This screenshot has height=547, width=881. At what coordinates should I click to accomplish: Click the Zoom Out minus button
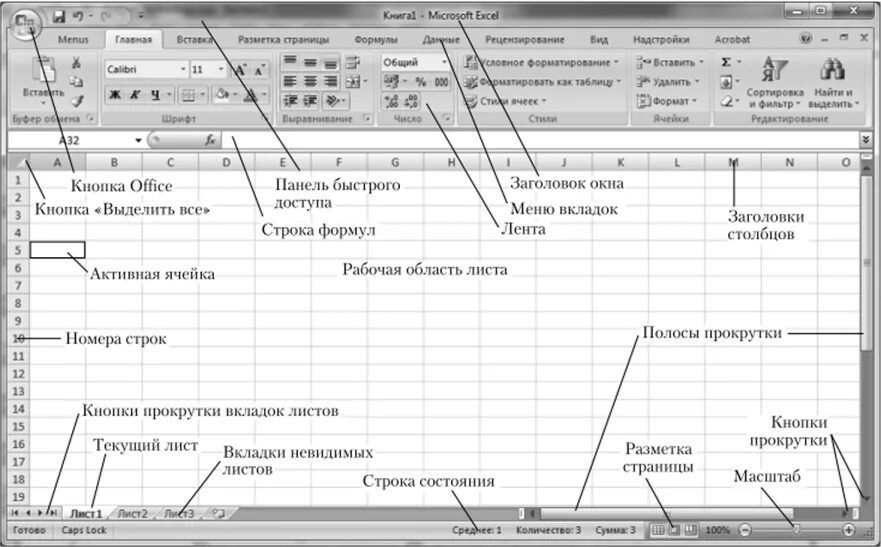744,530
